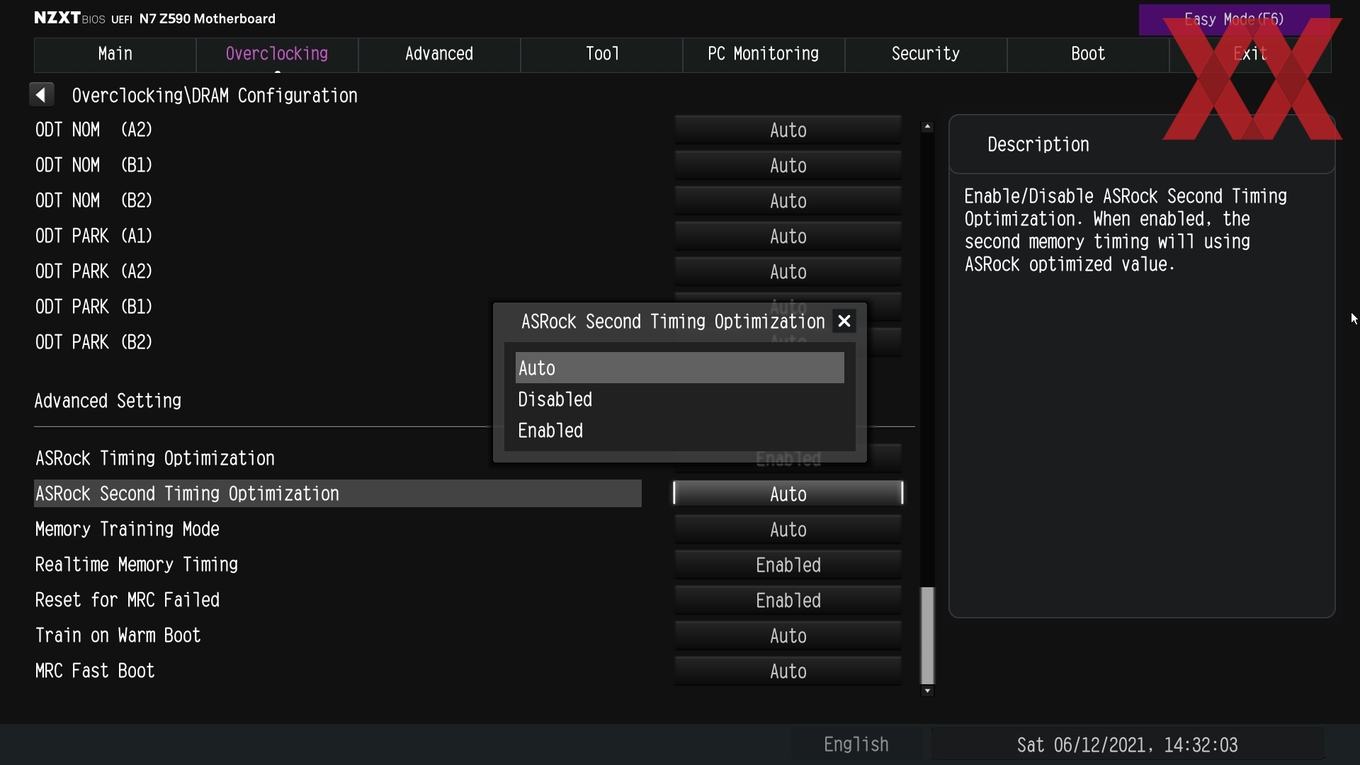Choose Enabled in the popup list
1360x765 pixels.
point(679,430)
